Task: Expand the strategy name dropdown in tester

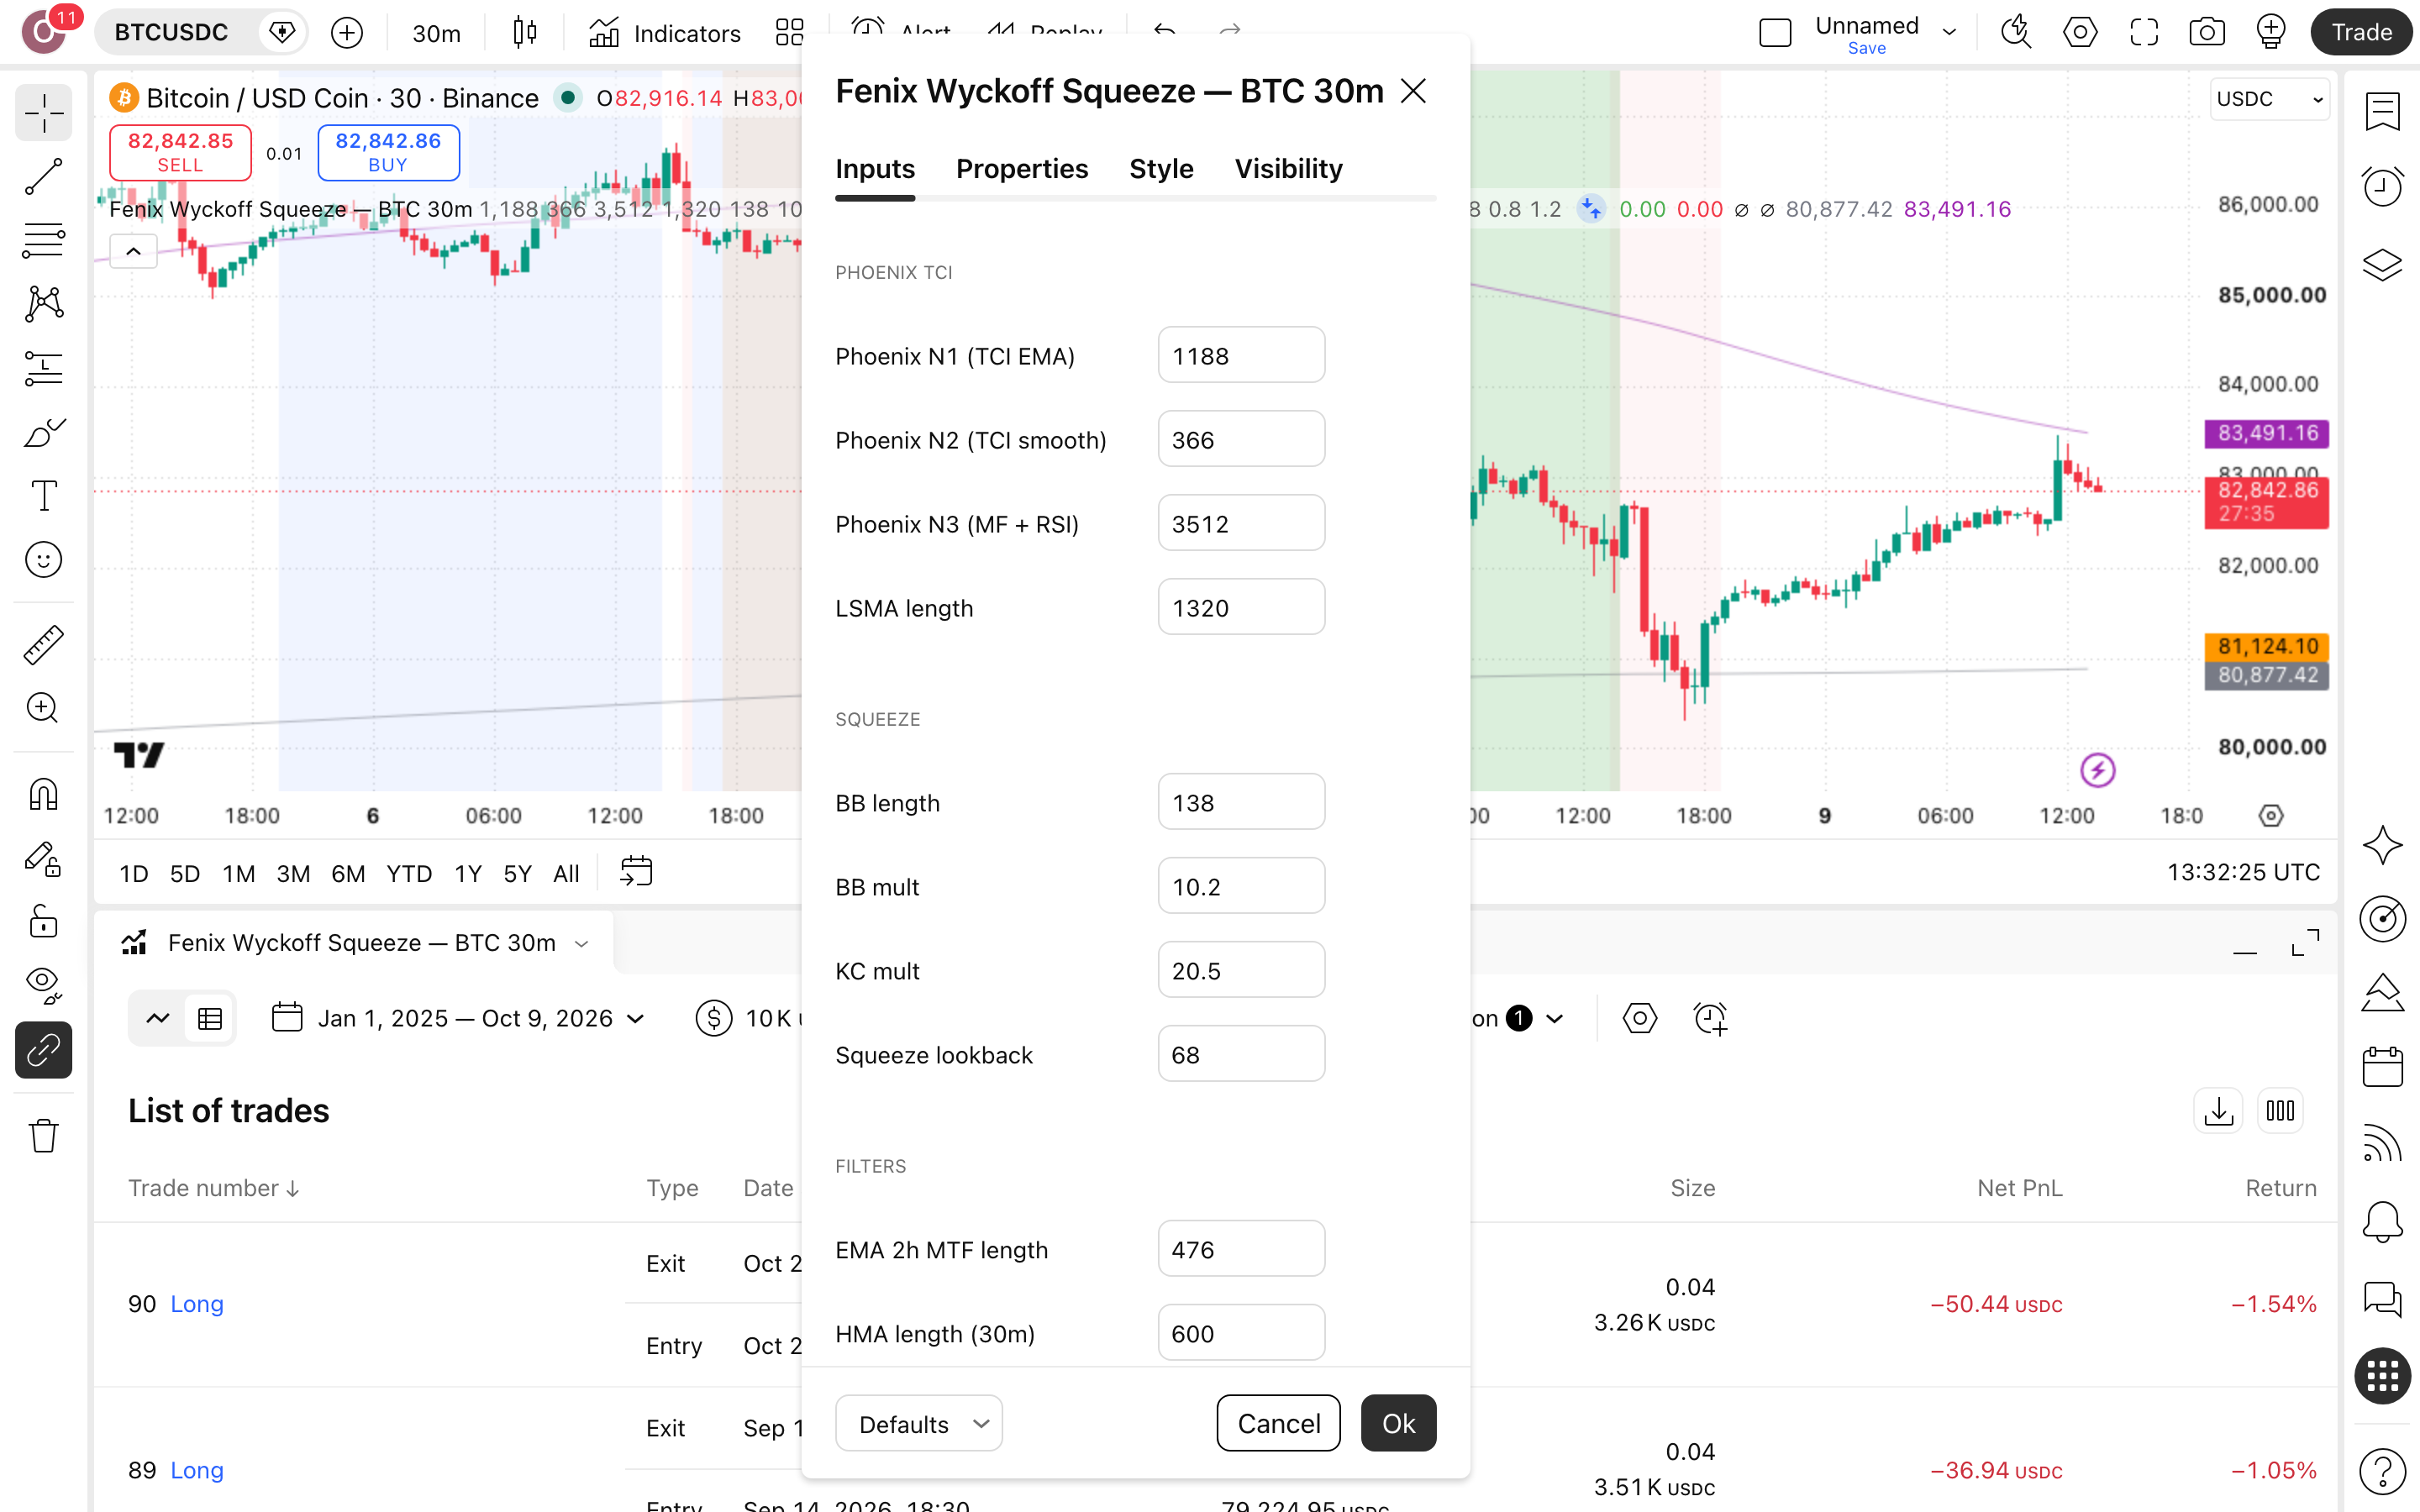Action: point(581,943)
